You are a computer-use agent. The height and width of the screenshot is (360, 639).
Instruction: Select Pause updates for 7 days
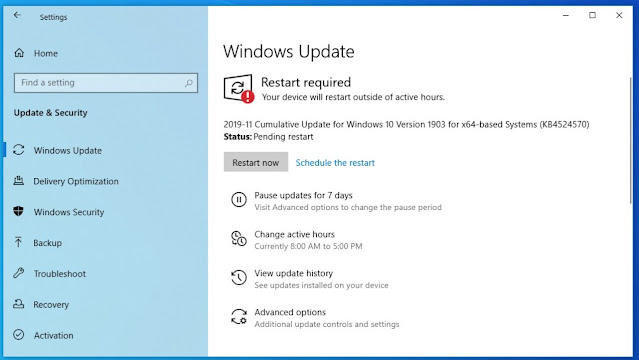tap(303, 195)
